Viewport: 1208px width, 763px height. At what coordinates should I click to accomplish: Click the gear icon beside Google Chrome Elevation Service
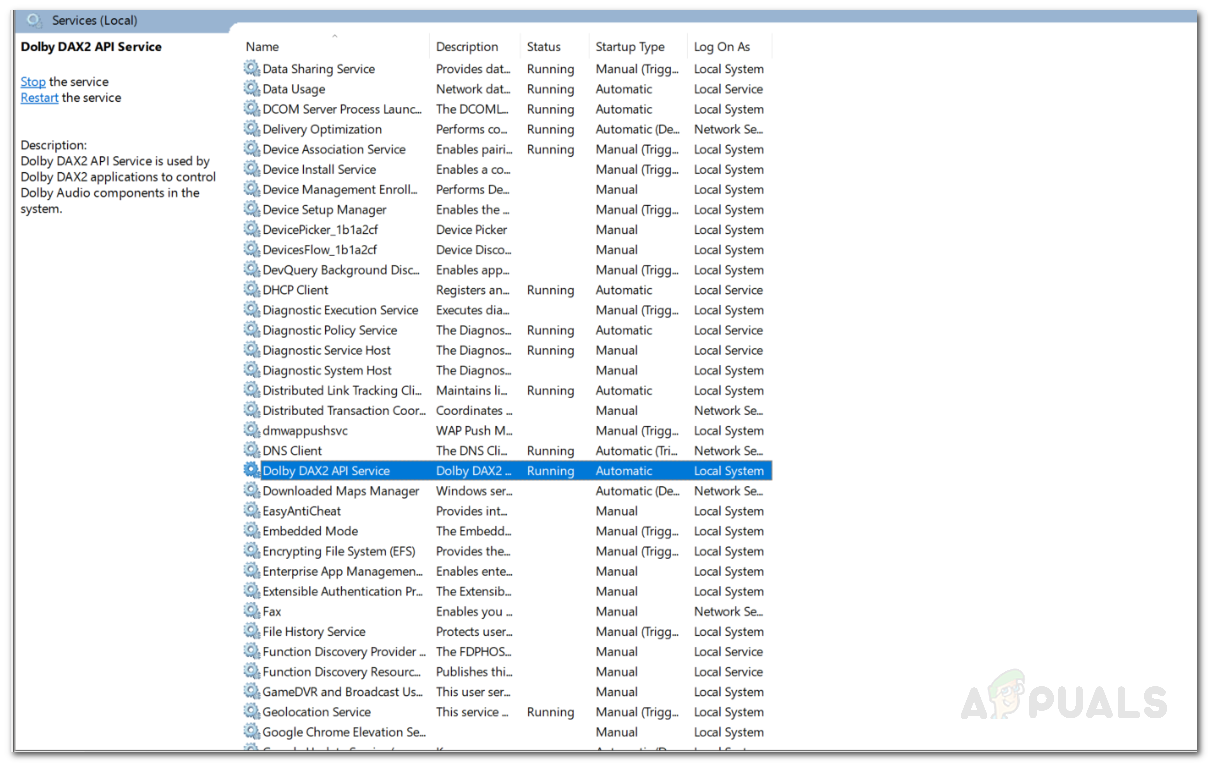[252, 732]
